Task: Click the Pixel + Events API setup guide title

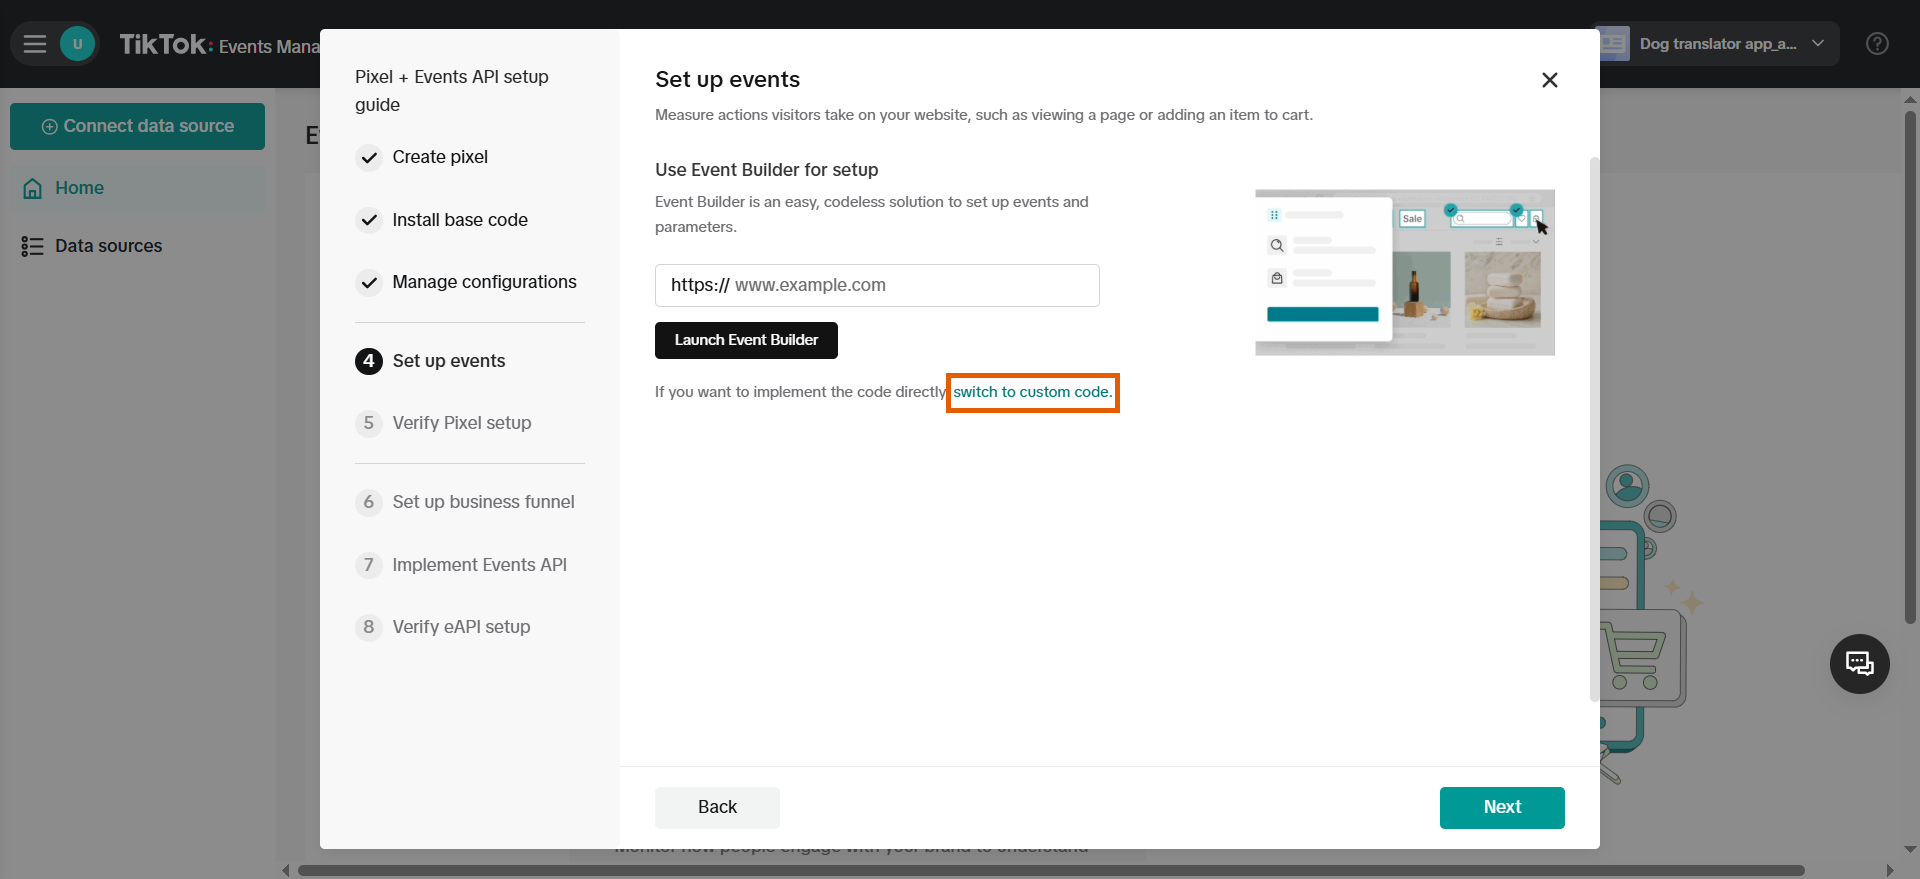Action: pyautogui.click(x=452, y=91)
